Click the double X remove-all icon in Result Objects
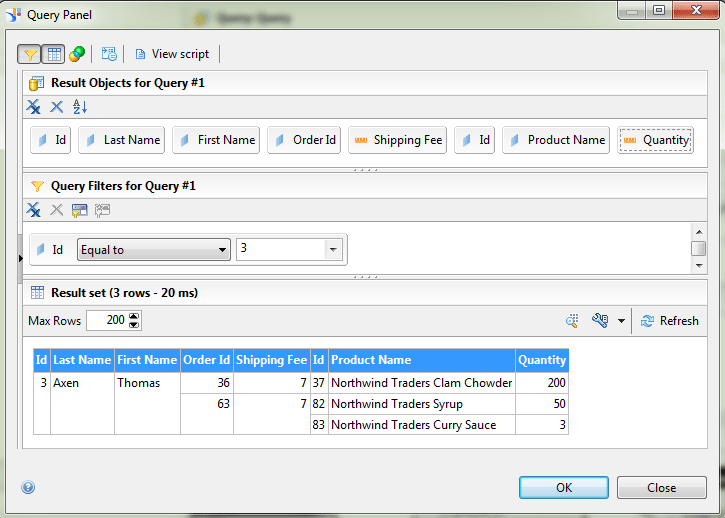Screen dimensions: 725x518 (34, 107)
